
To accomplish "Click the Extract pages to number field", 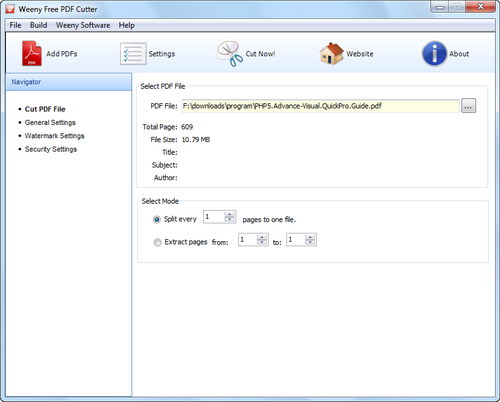I will (296, 240).
